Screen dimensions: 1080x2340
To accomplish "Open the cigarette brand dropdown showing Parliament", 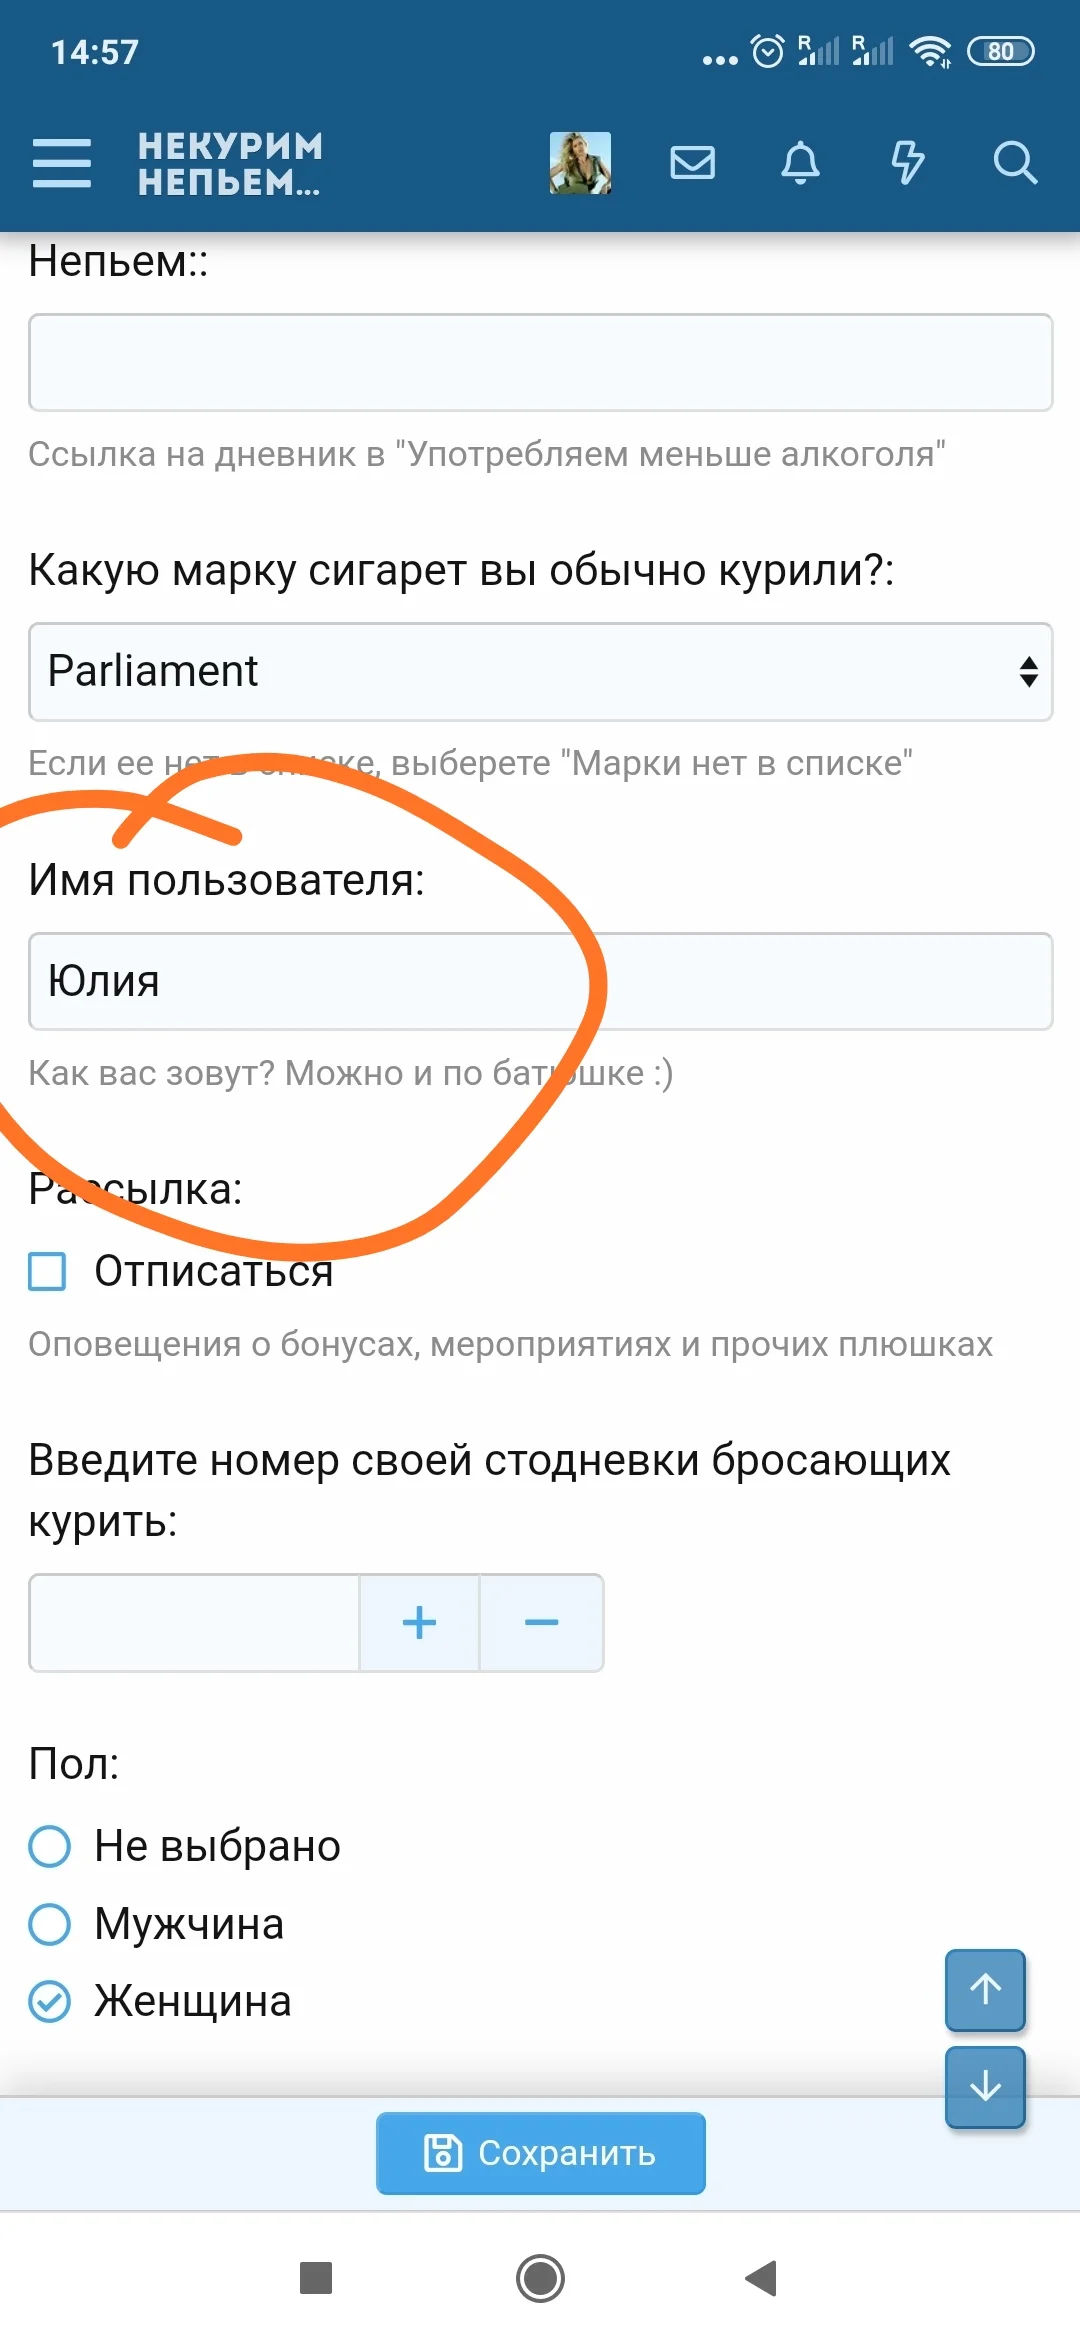I will coord(540,672).
